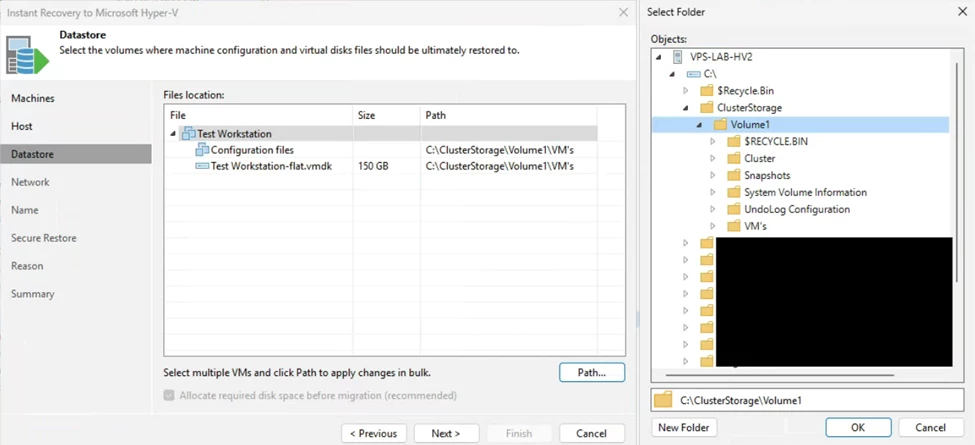
Task: Go to the Network wizard step
Action: click(30, 182)
